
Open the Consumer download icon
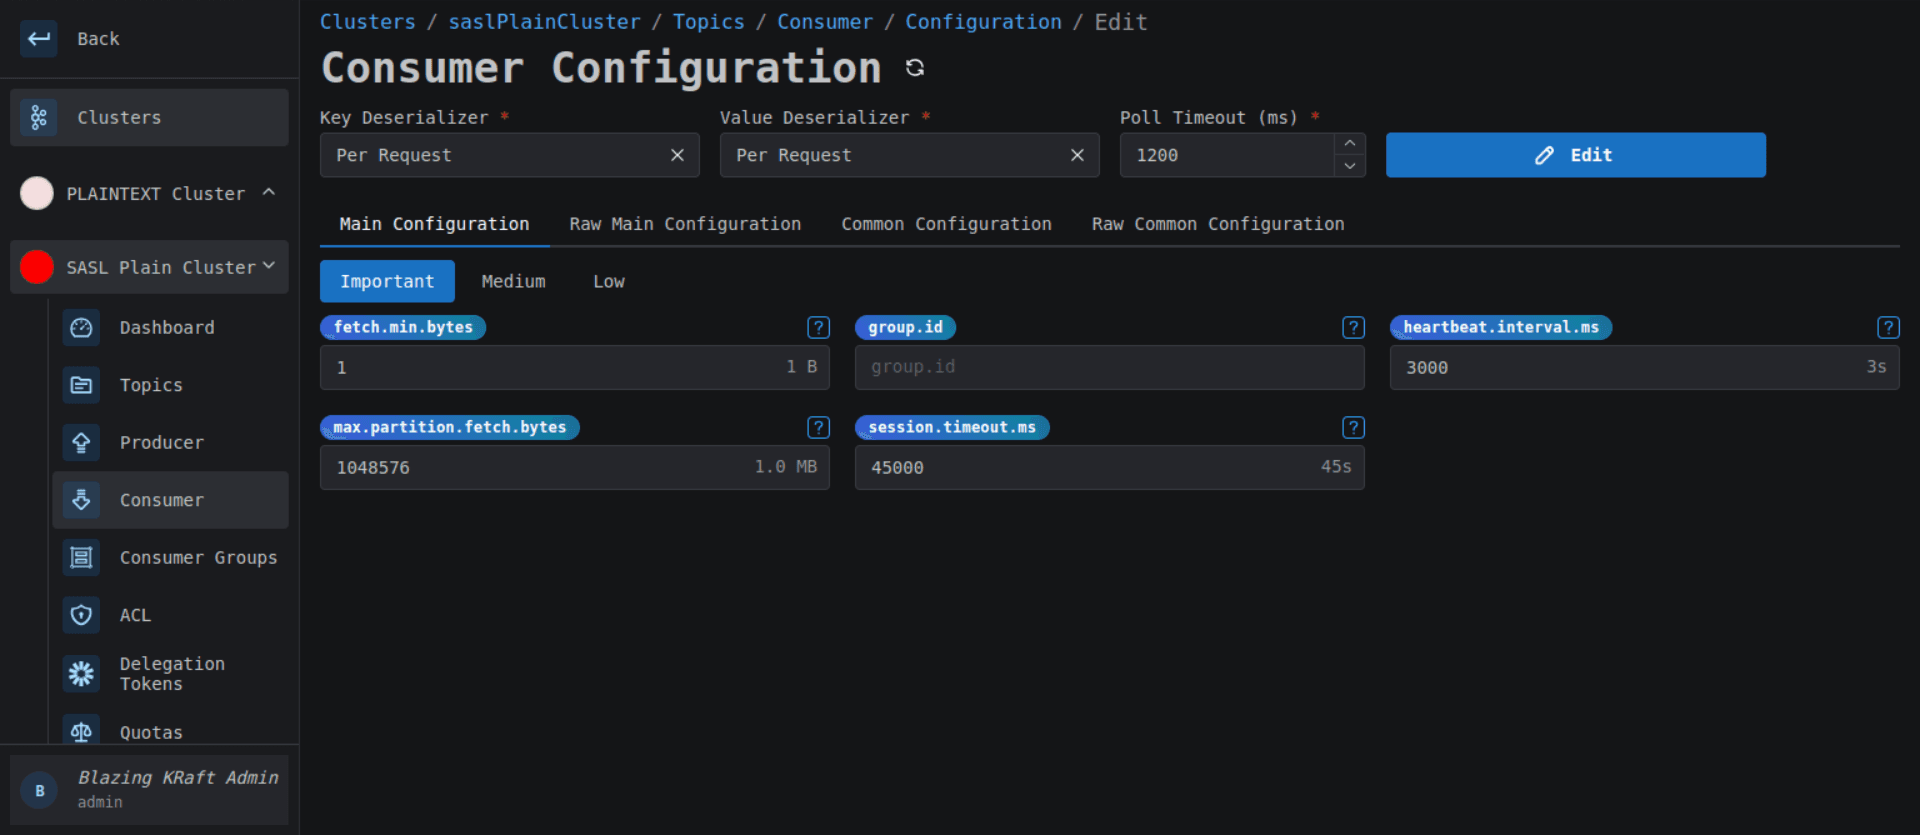tap(82, 500)
